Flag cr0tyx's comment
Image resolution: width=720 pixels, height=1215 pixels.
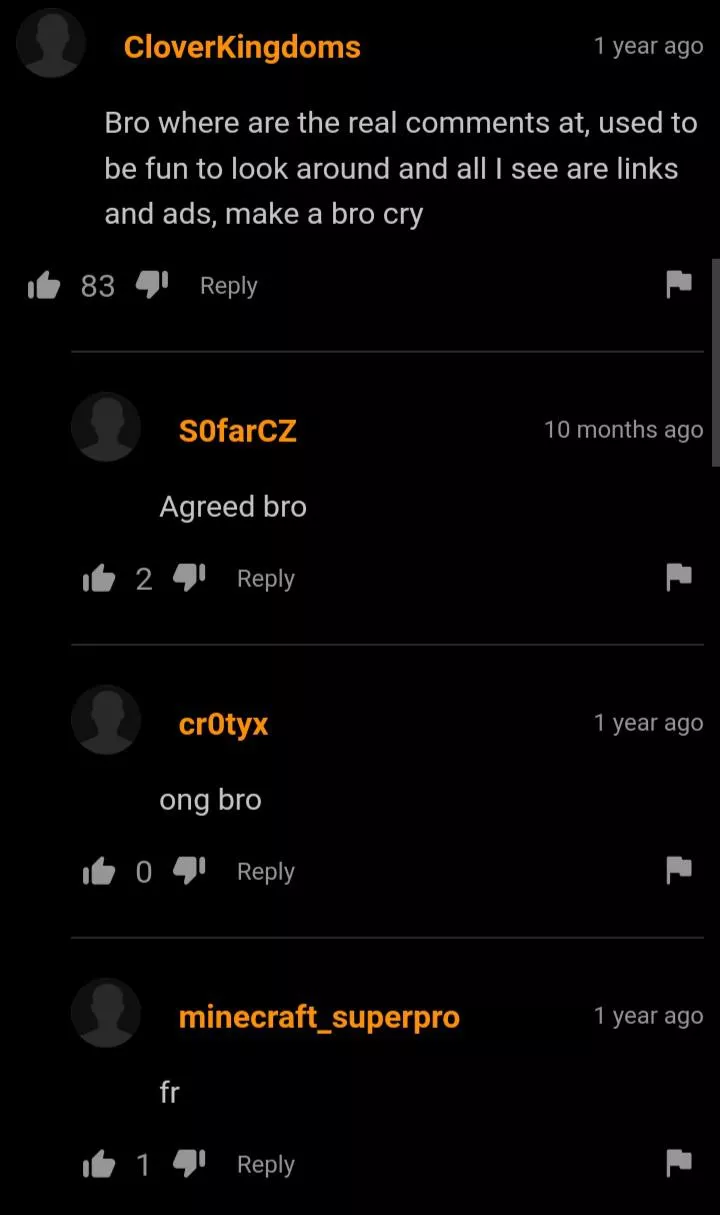coord(679,871)
